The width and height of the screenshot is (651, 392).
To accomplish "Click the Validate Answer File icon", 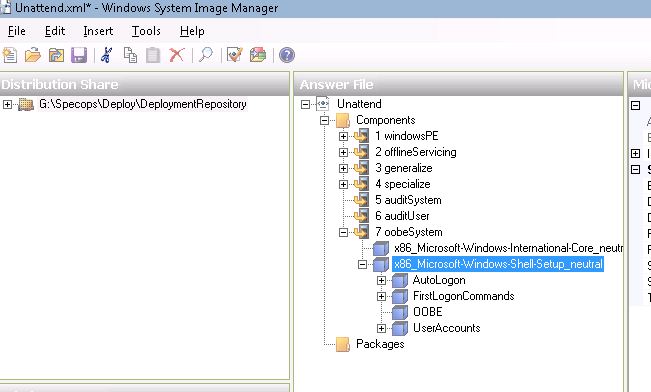I will [235, 55].
